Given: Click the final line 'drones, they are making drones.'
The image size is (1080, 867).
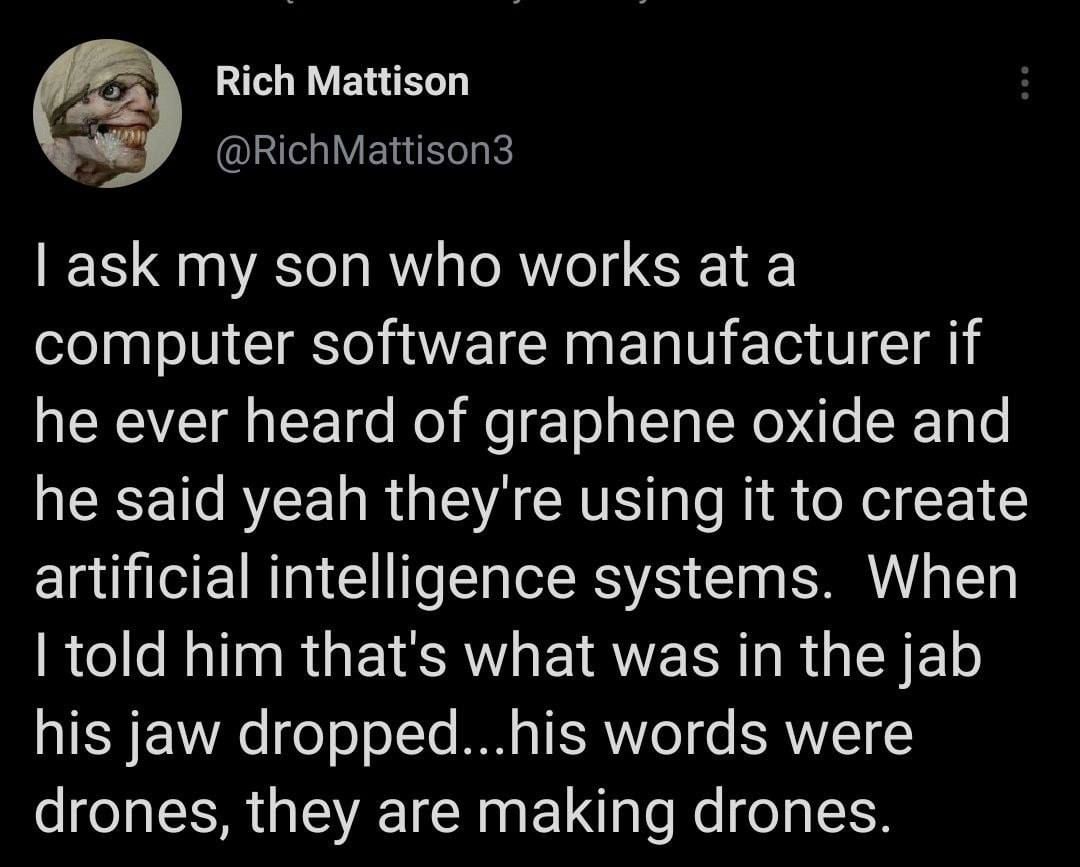Looking at the screenshot, I should 458,811.
